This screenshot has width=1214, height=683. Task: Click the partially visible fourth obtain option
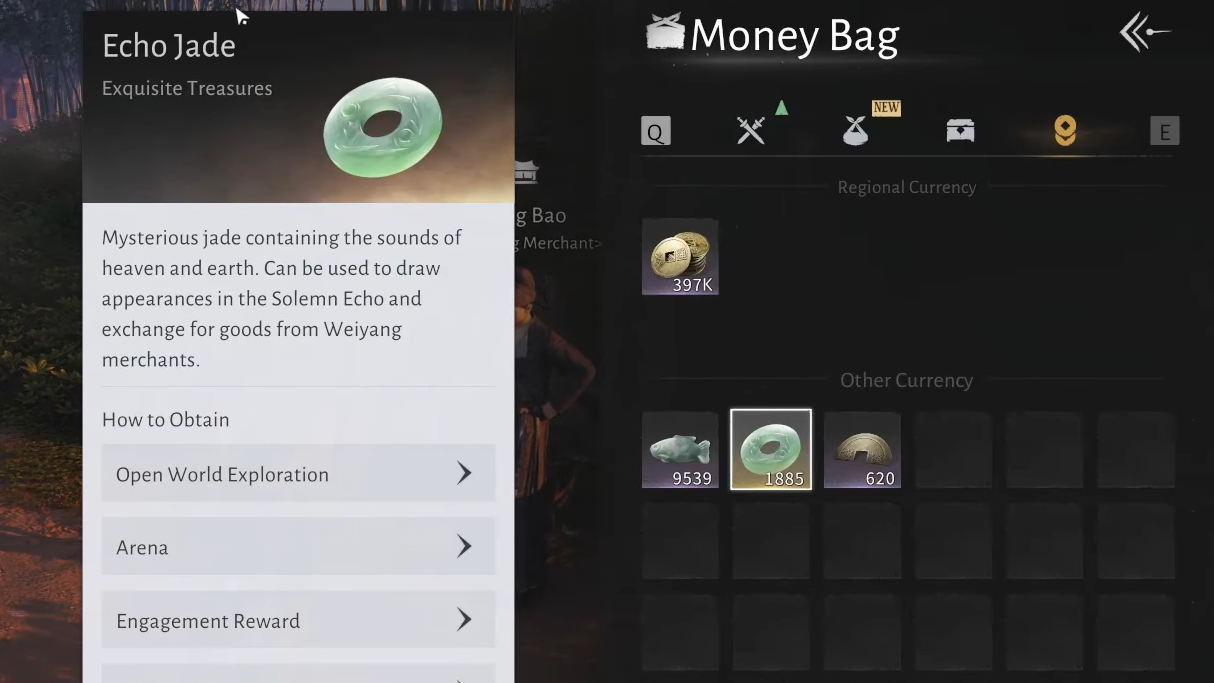tap(298, 673)
